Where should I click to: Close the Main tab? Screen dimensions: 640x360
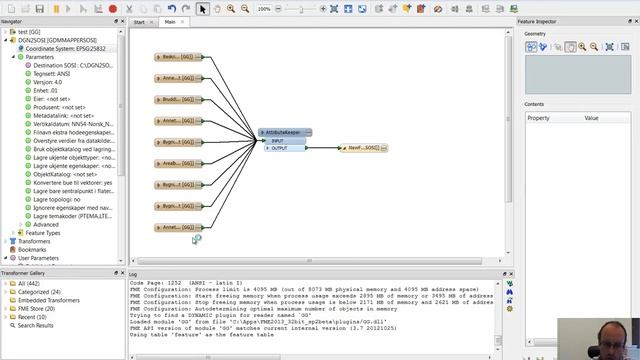[x=182, y=22]
